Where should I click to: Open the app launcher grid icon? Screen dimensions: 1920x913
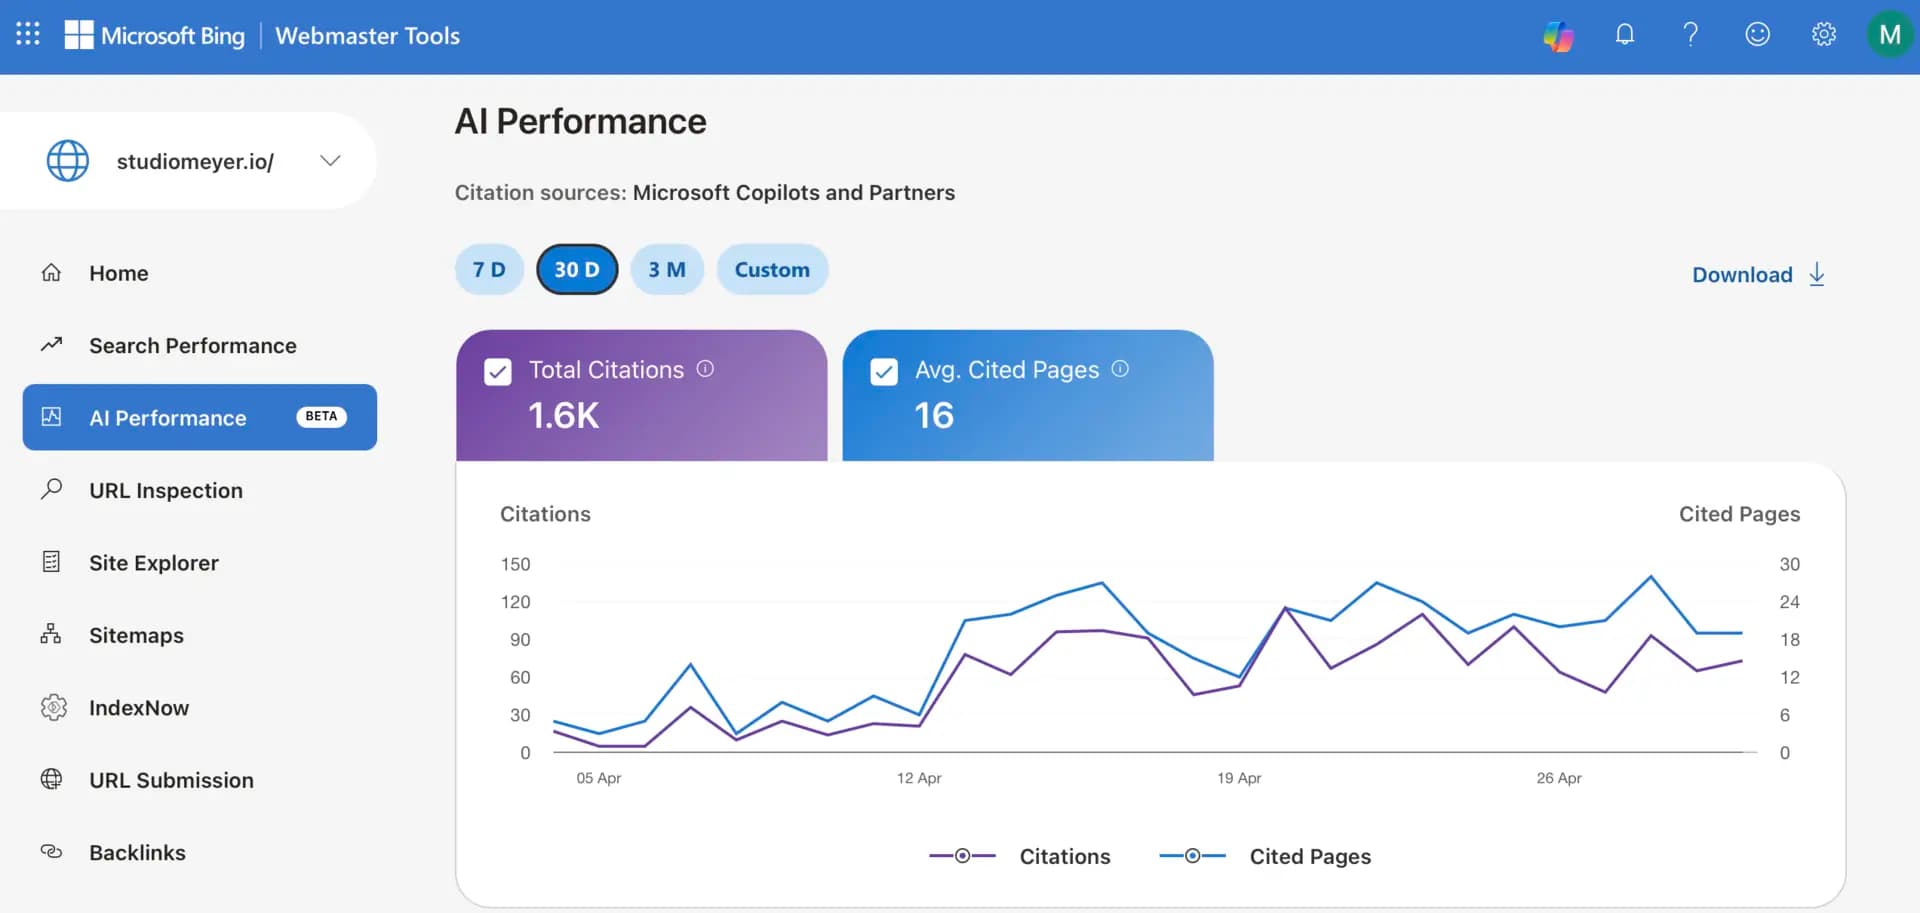click(28, 34)
